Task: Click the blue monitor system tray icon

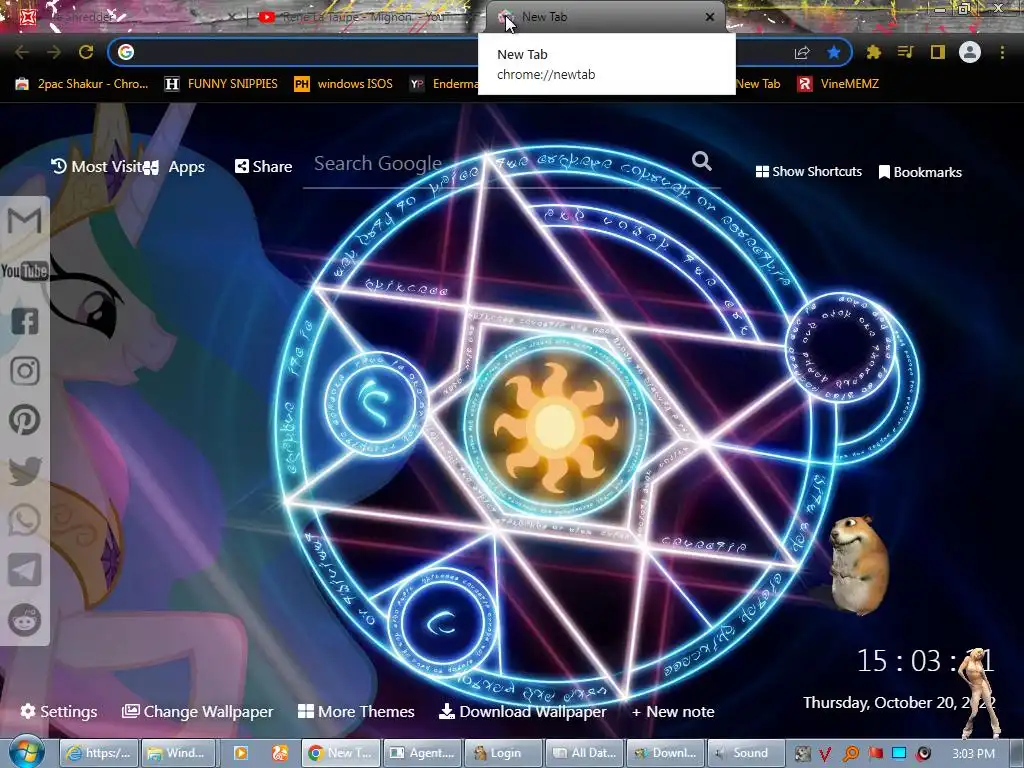Action: pyautogui.click(x=899, y=754)
